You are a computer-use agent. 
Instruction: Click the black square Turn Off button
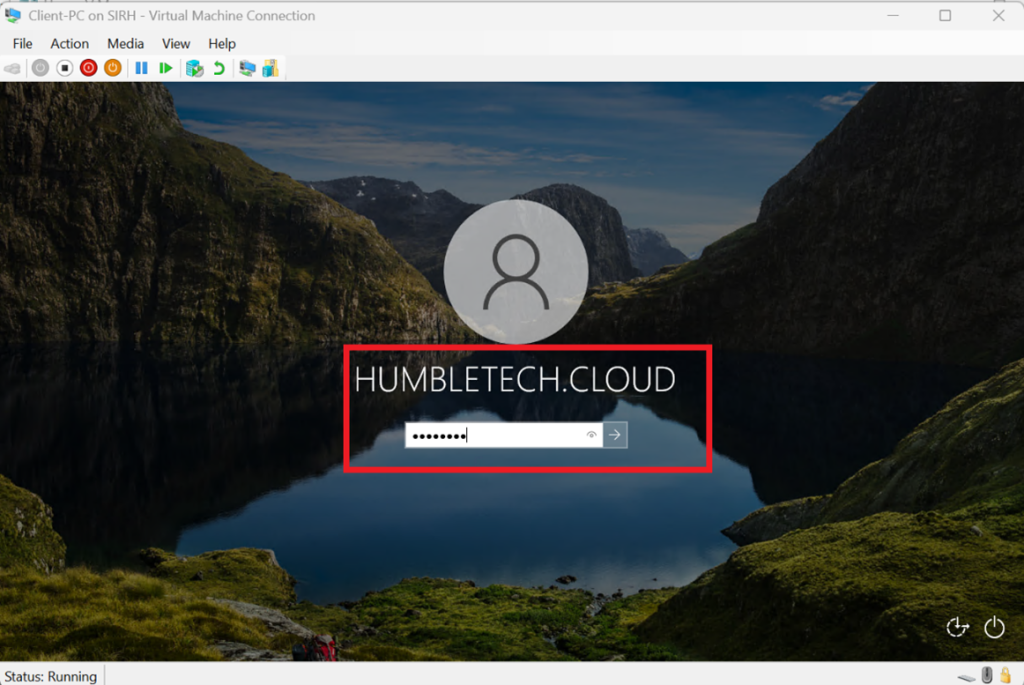(64, 68)
